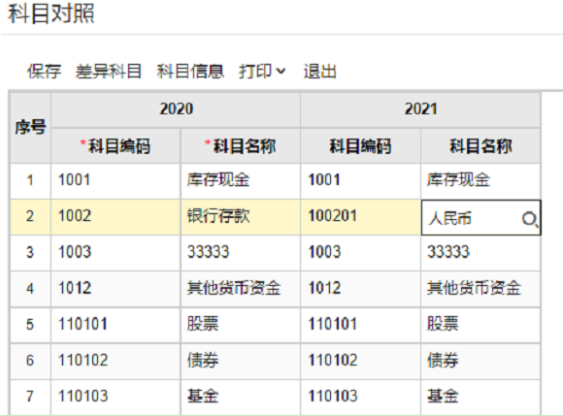Click the search icon in 人民币 cell
This screenshot has height=416, width=563.
(530, 219)
